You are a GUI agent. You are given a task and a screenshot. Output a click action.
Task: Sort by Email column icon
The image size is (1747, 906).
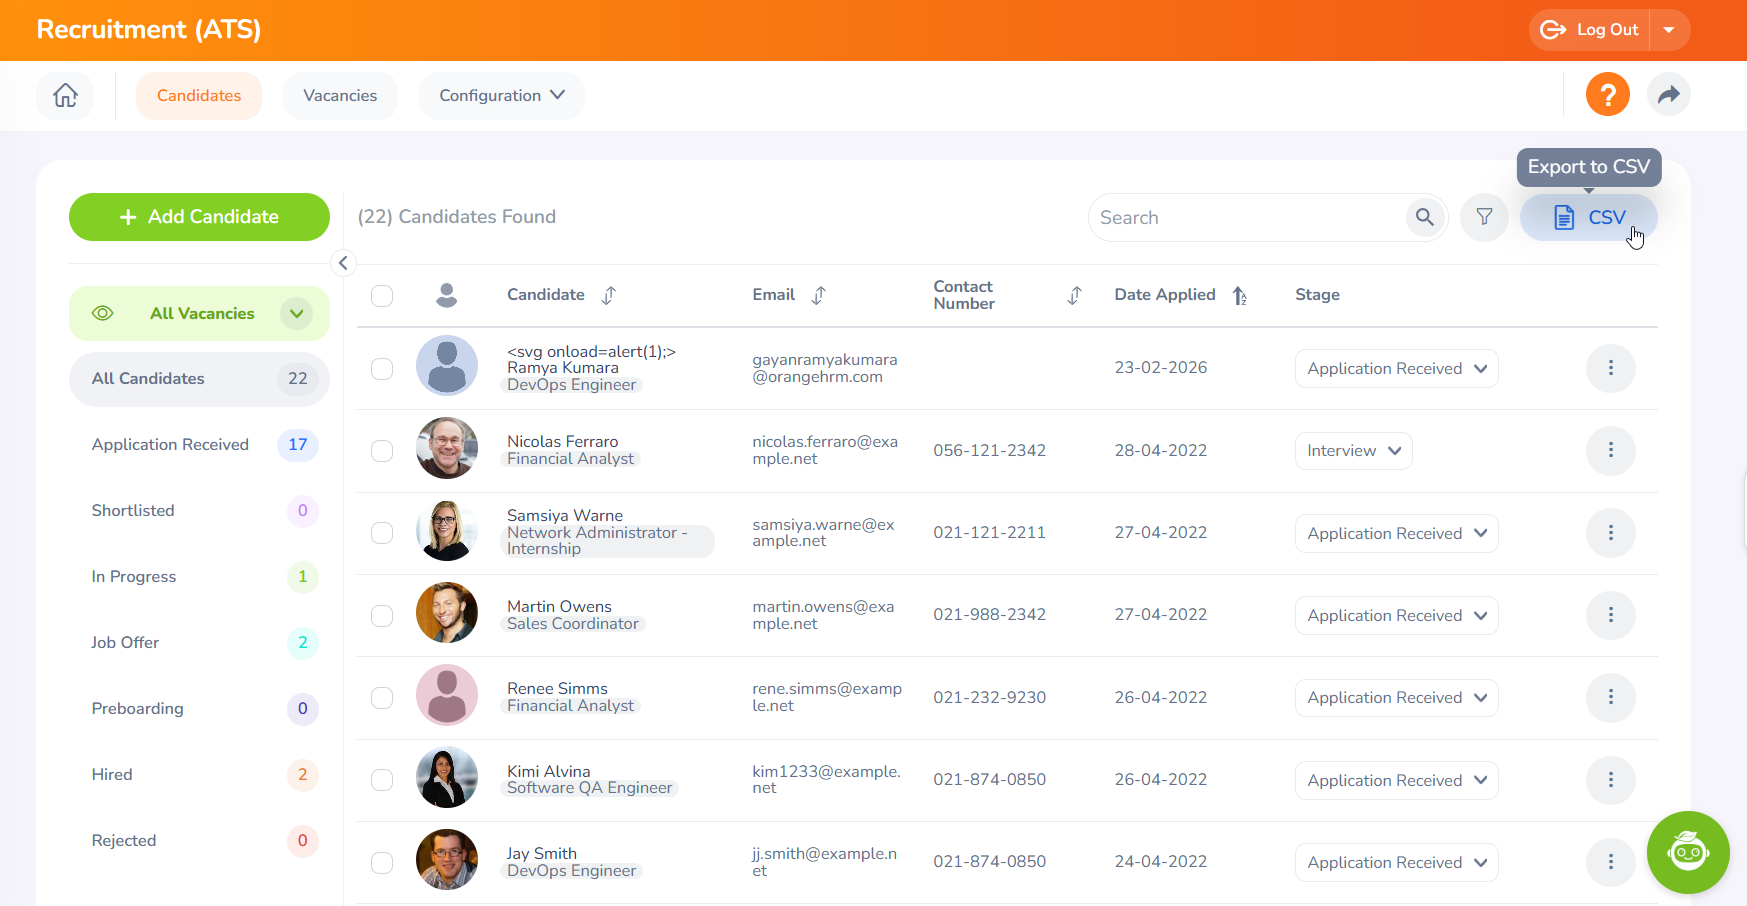819,295
